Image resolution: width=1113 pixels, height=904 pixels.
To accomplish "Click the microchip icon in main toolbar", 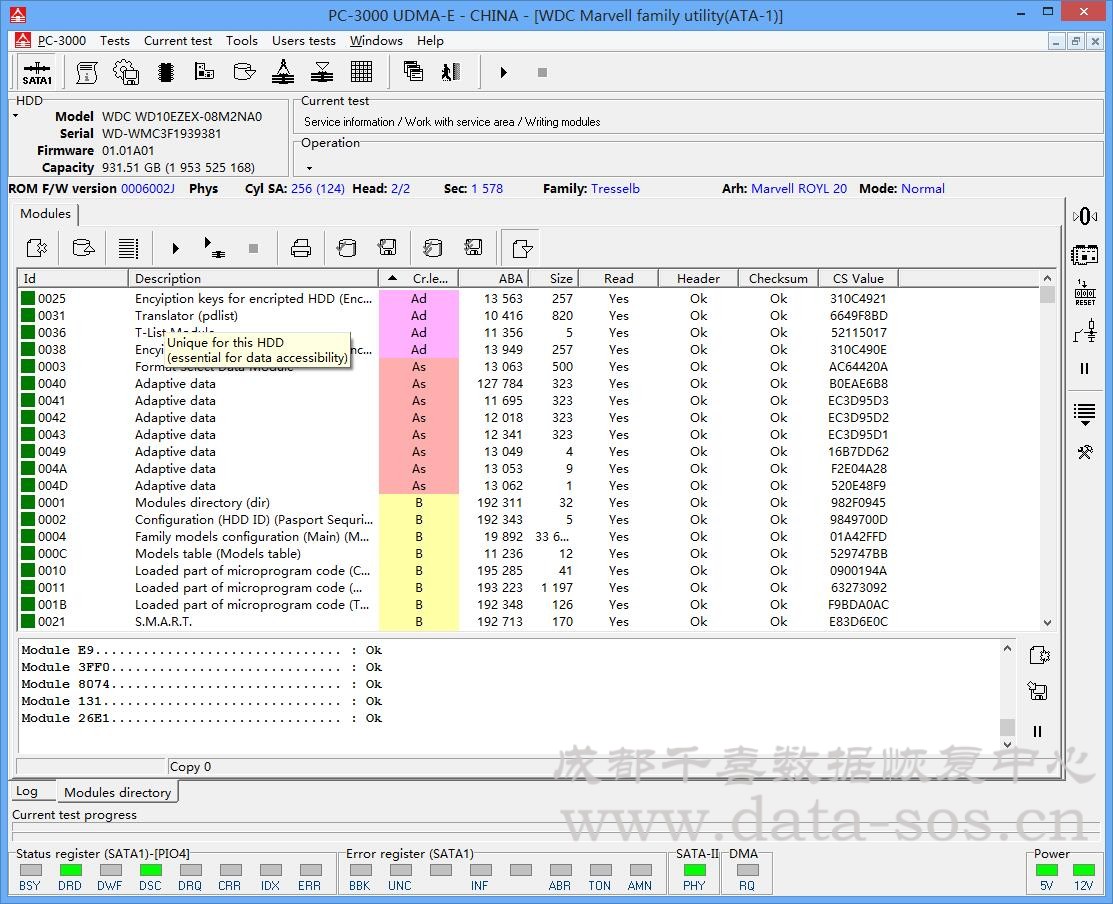I will (165, 72).
